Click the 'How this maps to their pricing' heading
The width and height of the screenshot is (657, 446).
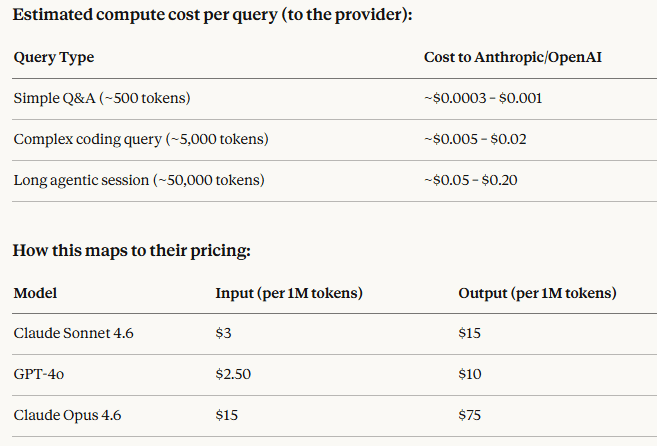coord(132,251)
